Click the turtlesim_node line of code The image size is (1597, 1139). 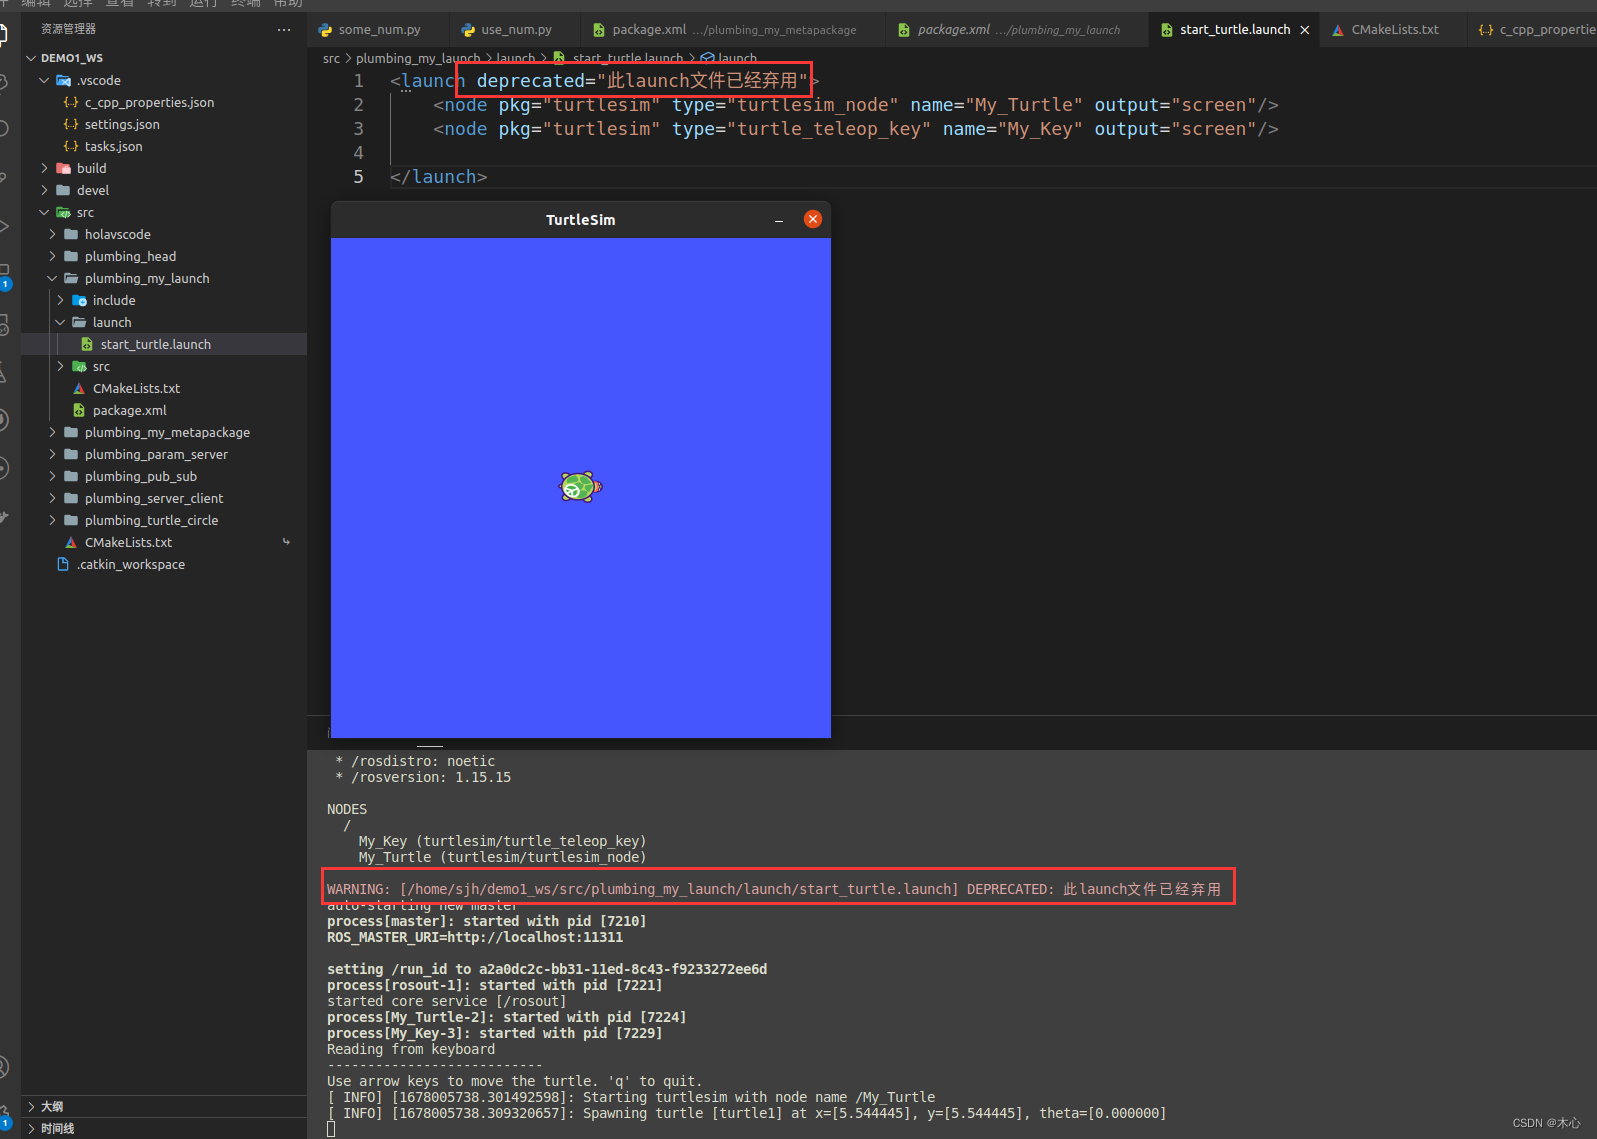coord(855,105)
